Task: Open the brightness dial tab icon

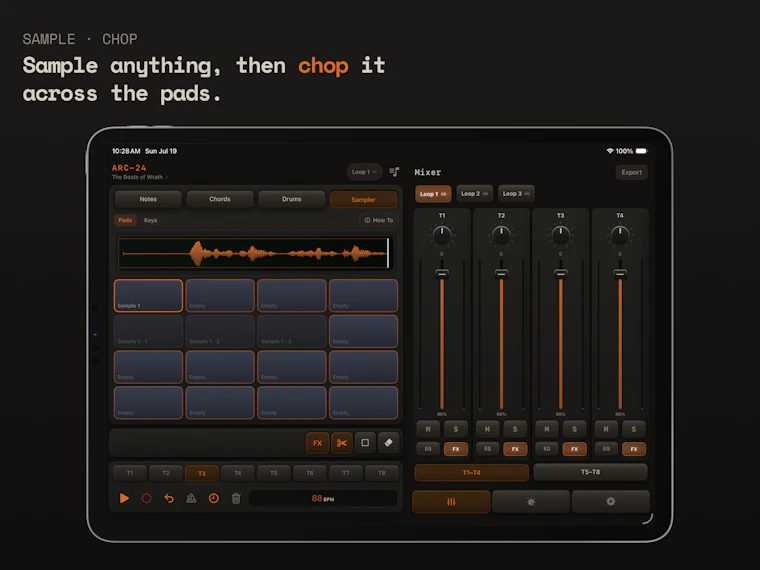Action: click(531, 502)
